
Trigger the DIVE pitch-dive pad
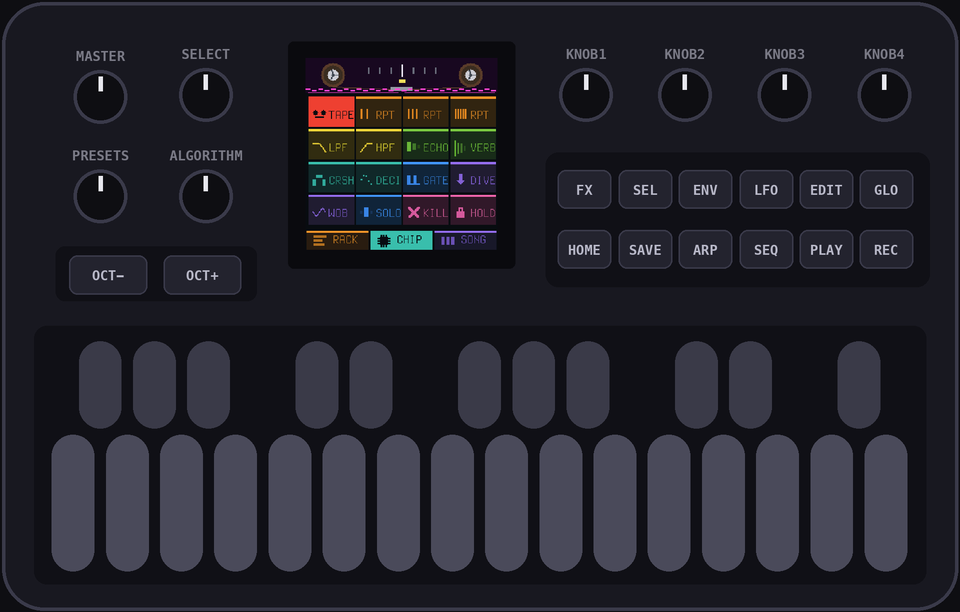tap(473, 178)
